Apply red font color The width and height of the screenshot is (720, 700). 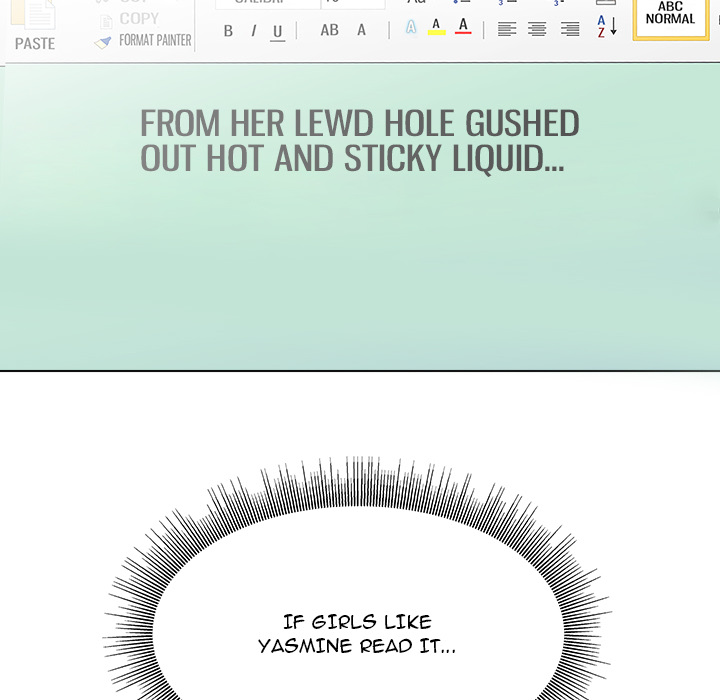point(462,26)
